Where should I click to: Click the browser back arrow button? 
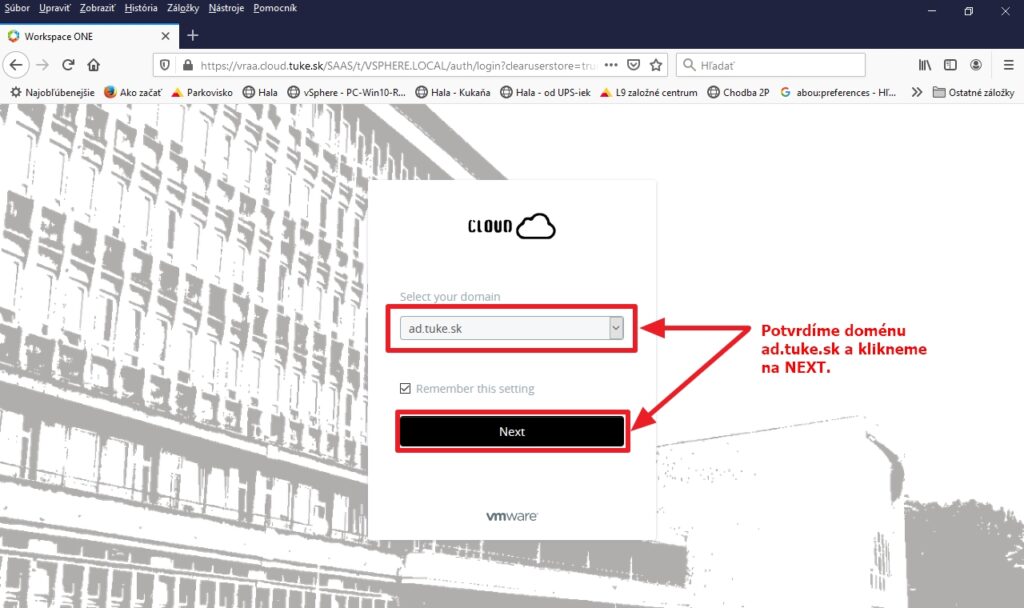(16, 65)
